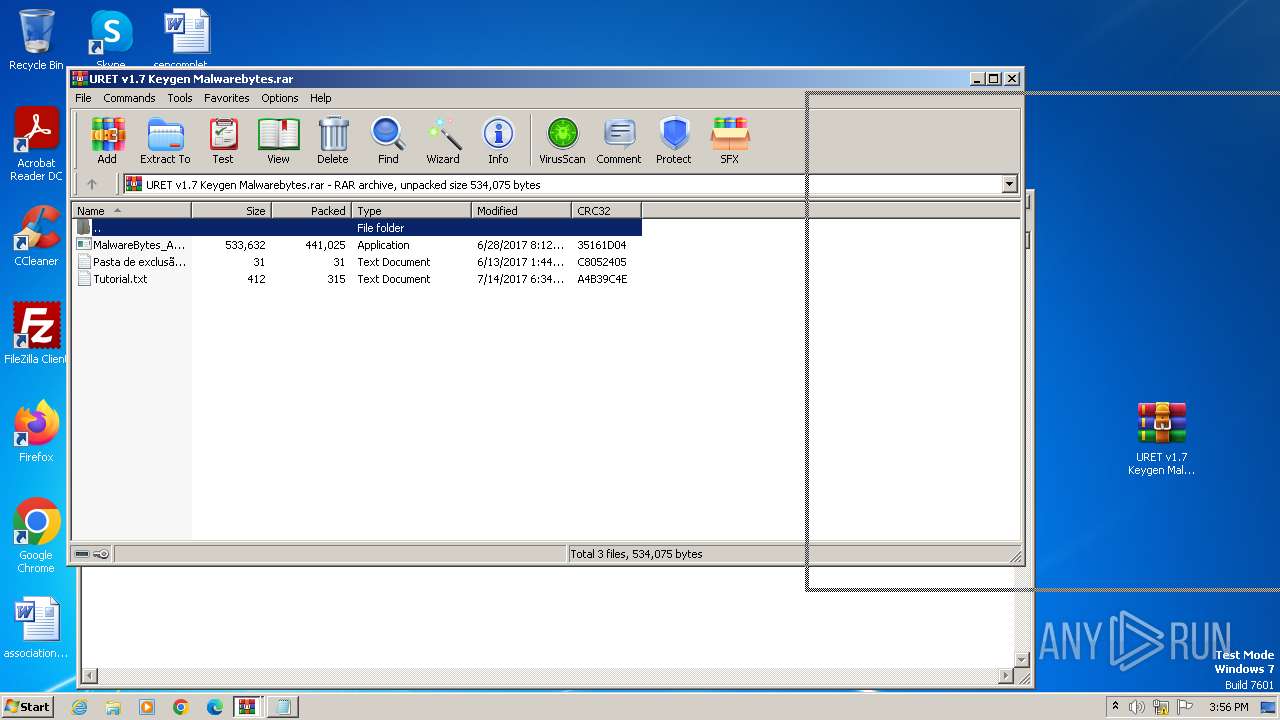Open Windows Explorer from taskbar
This screenshot has height=720, width=1280.
[x=113, y=707]
